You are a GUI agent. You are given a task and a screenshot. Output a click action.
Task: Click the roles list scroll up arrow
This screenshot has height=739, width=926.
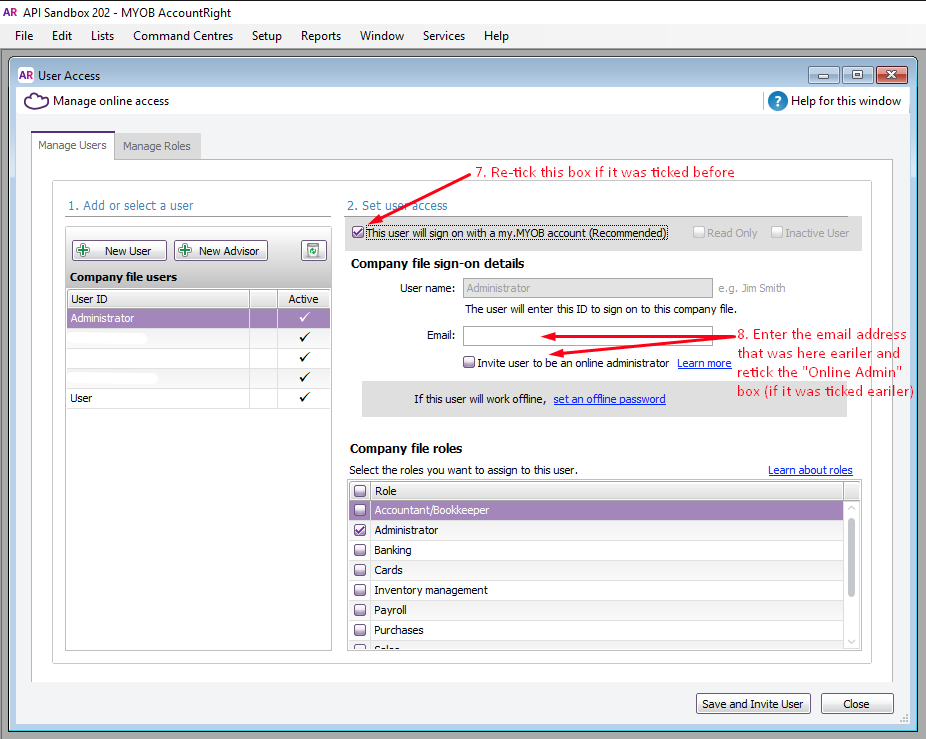(x=852, y=508)
